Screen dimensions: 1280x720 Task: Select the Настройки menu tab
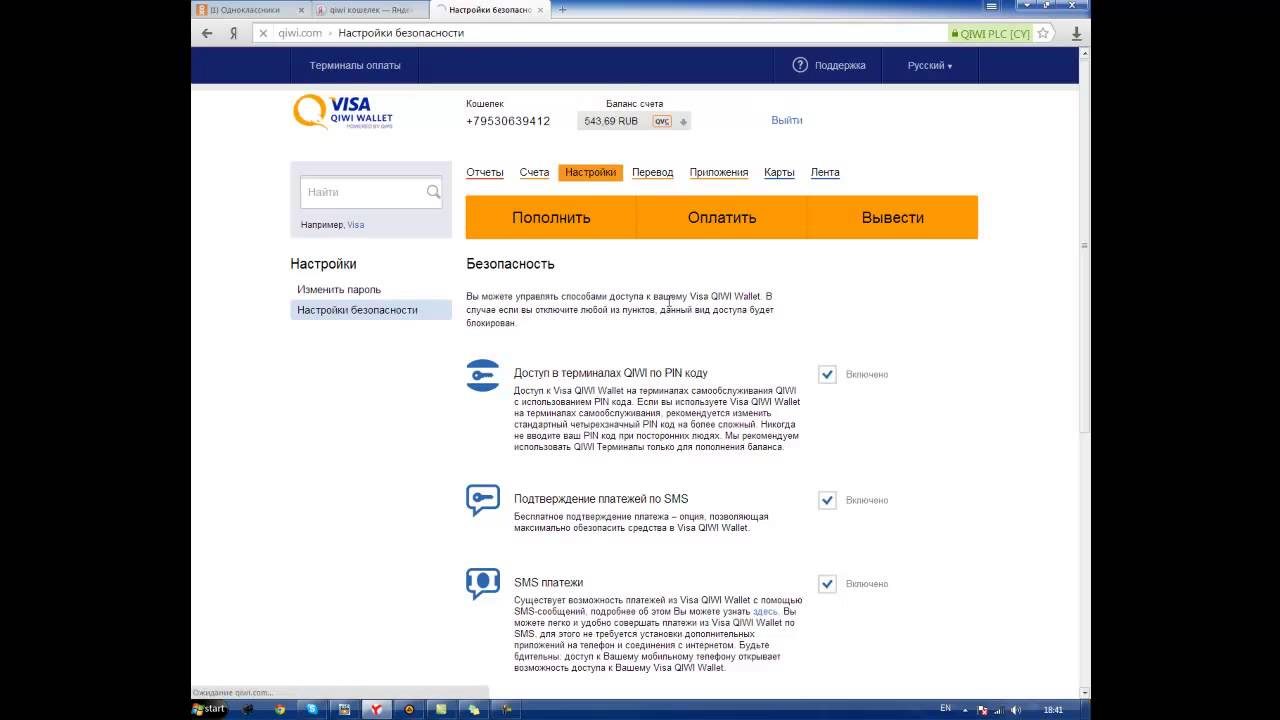(590, 172)
